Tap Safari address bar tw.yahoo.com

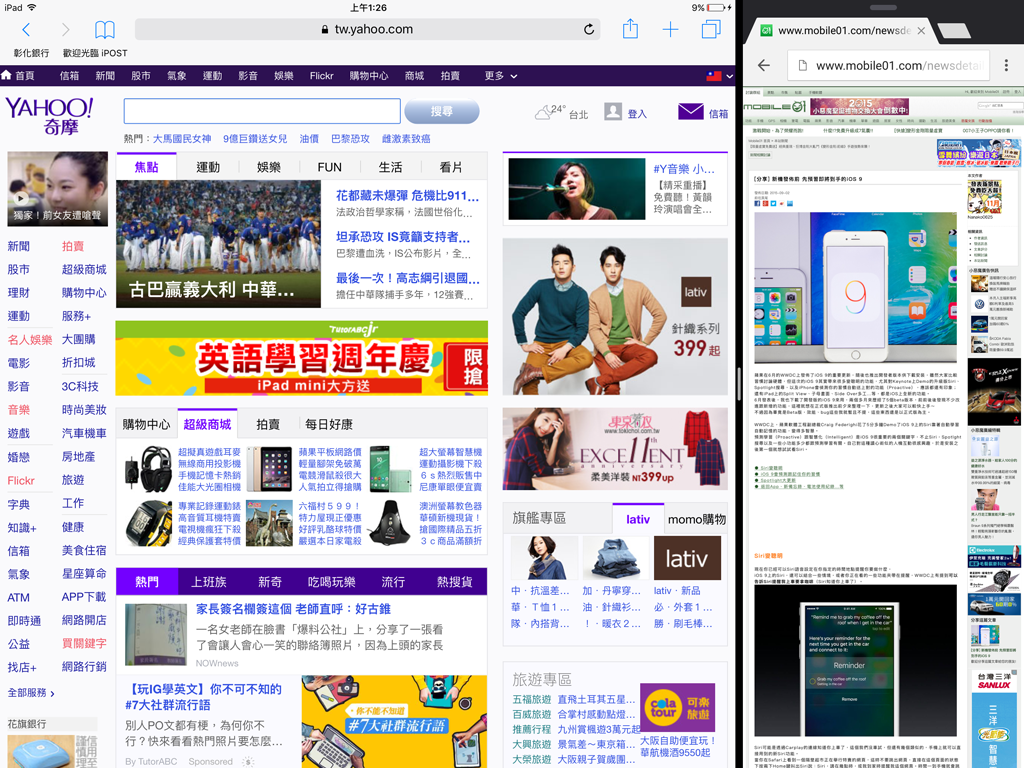(368, 29)
